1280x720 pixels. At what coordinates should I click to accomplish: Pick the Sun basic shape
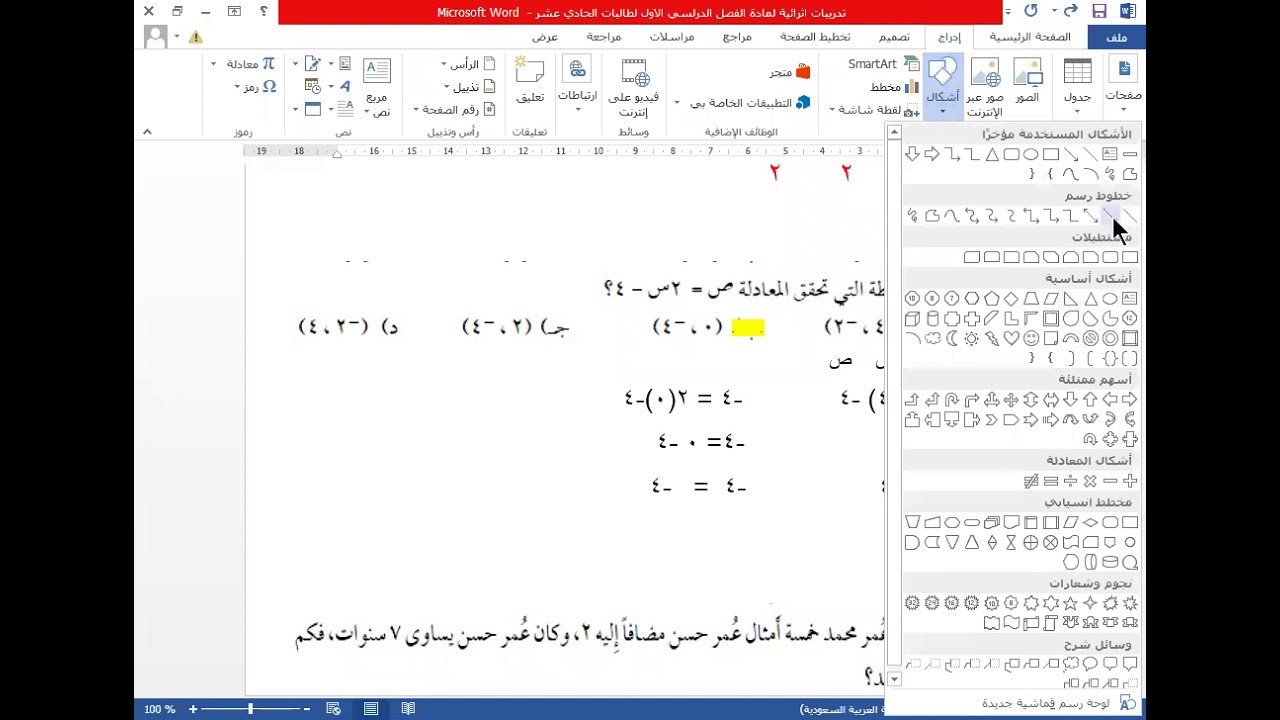coord(972,338)
